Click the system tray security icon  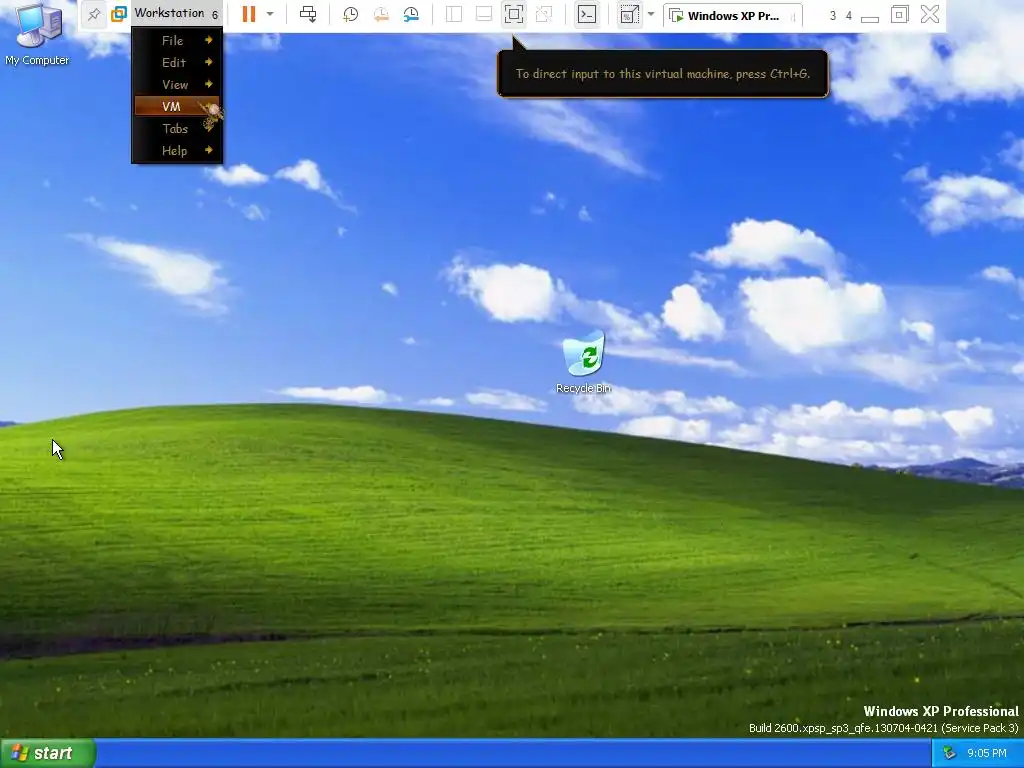pyautogui.click(x=949, y=754)
